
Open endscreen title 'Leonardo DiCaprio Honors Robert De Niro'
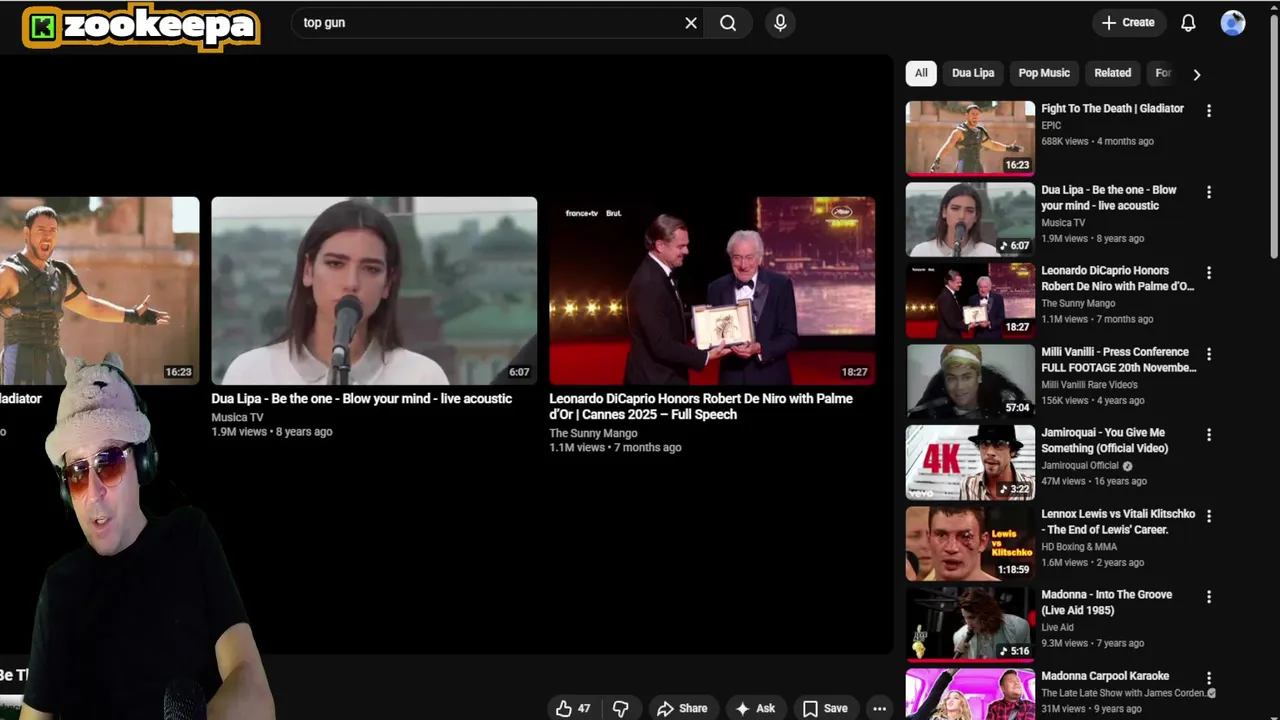tap(701, 406)
